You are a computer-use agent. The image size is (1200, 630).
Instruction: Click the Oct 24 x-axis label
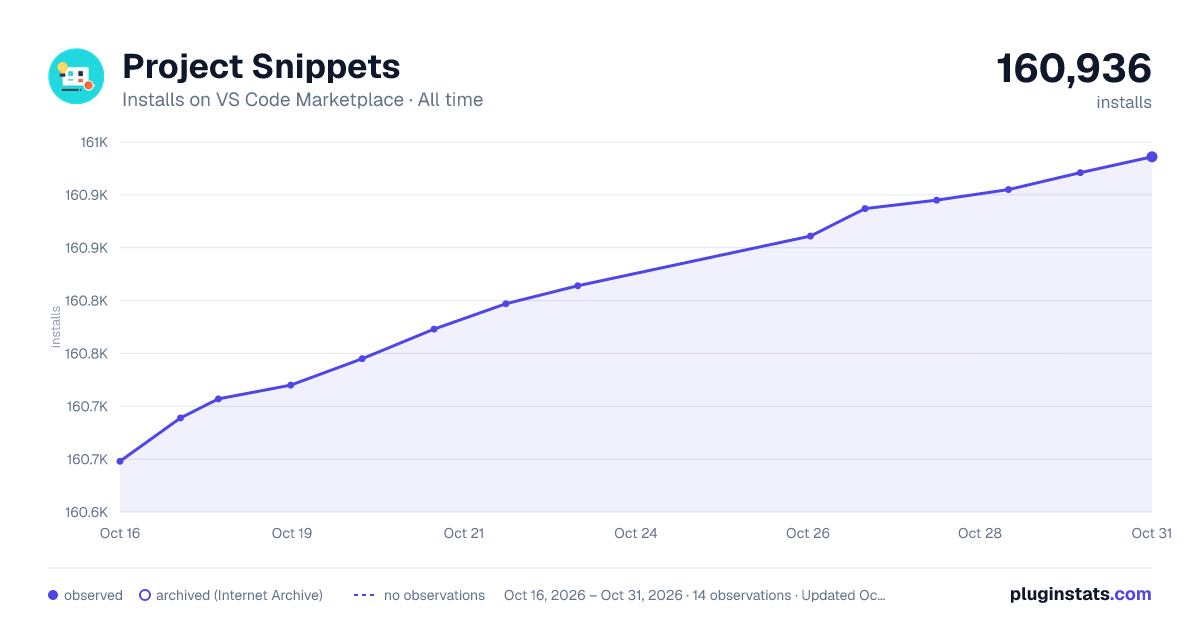click(x=636, y=533)
